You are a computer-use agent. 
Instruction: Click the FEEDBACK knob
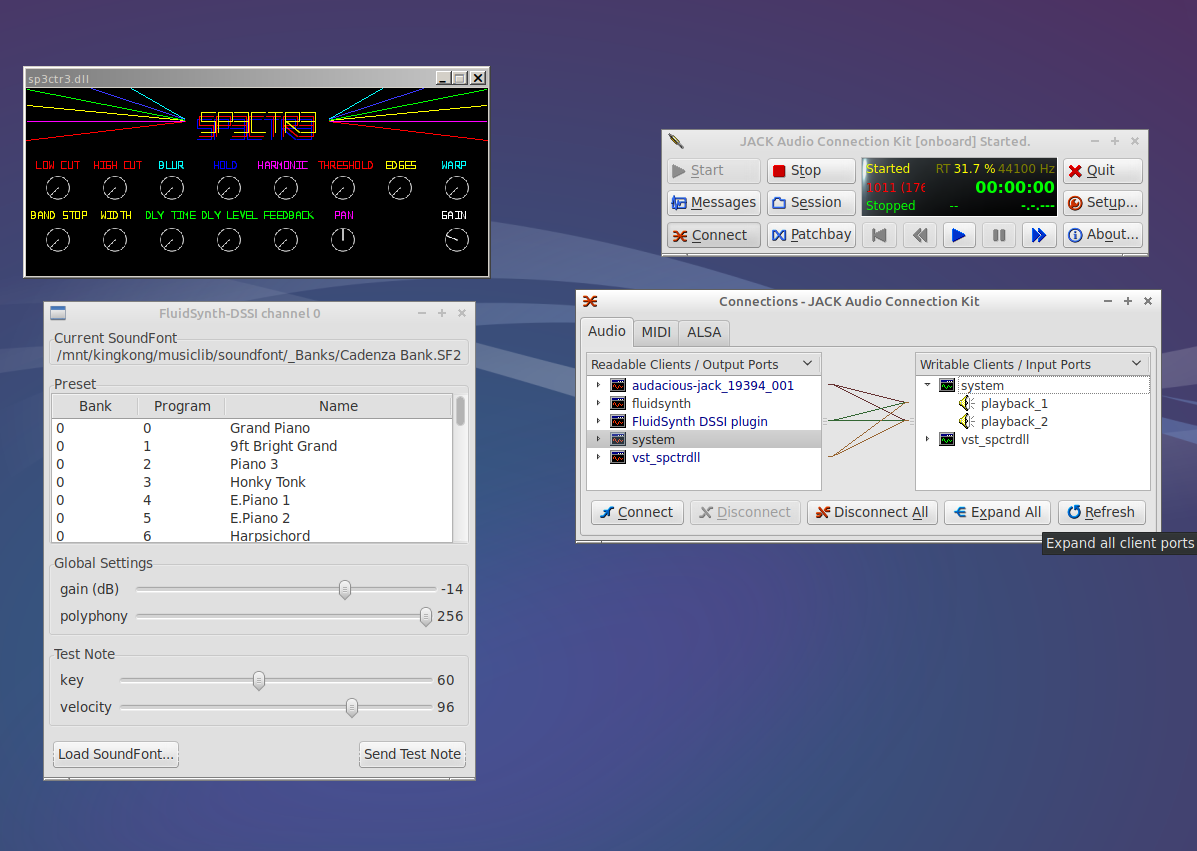click(286, 240)
